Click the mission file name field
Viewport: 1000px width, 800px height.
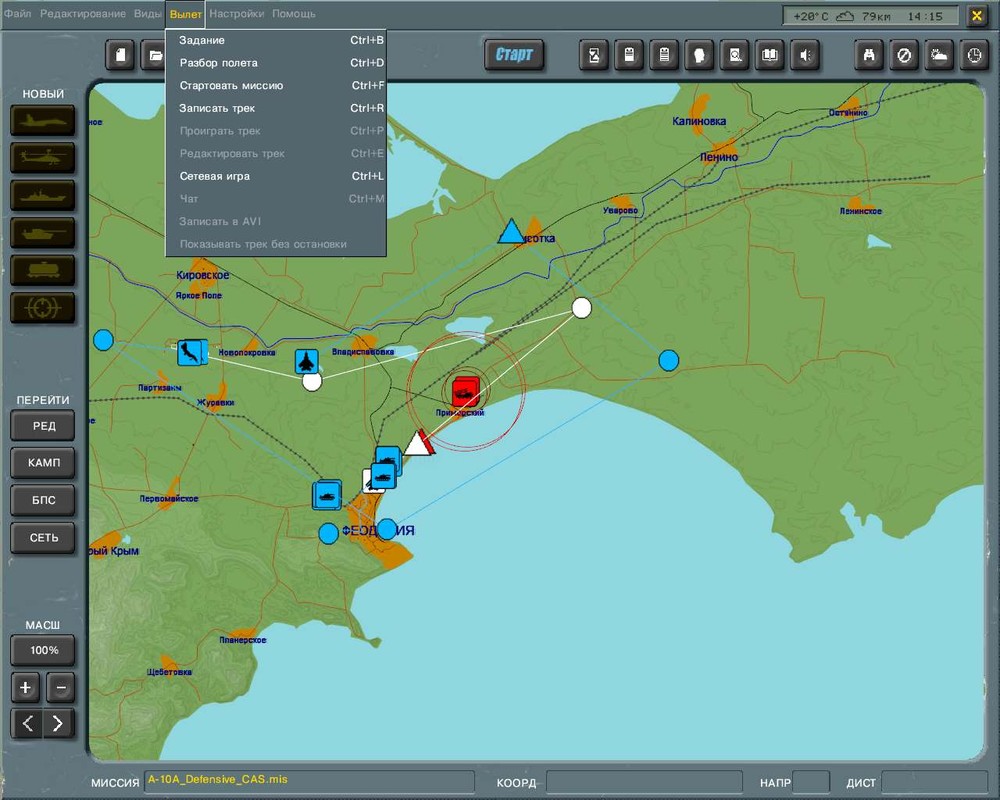(x=309, y=781)
